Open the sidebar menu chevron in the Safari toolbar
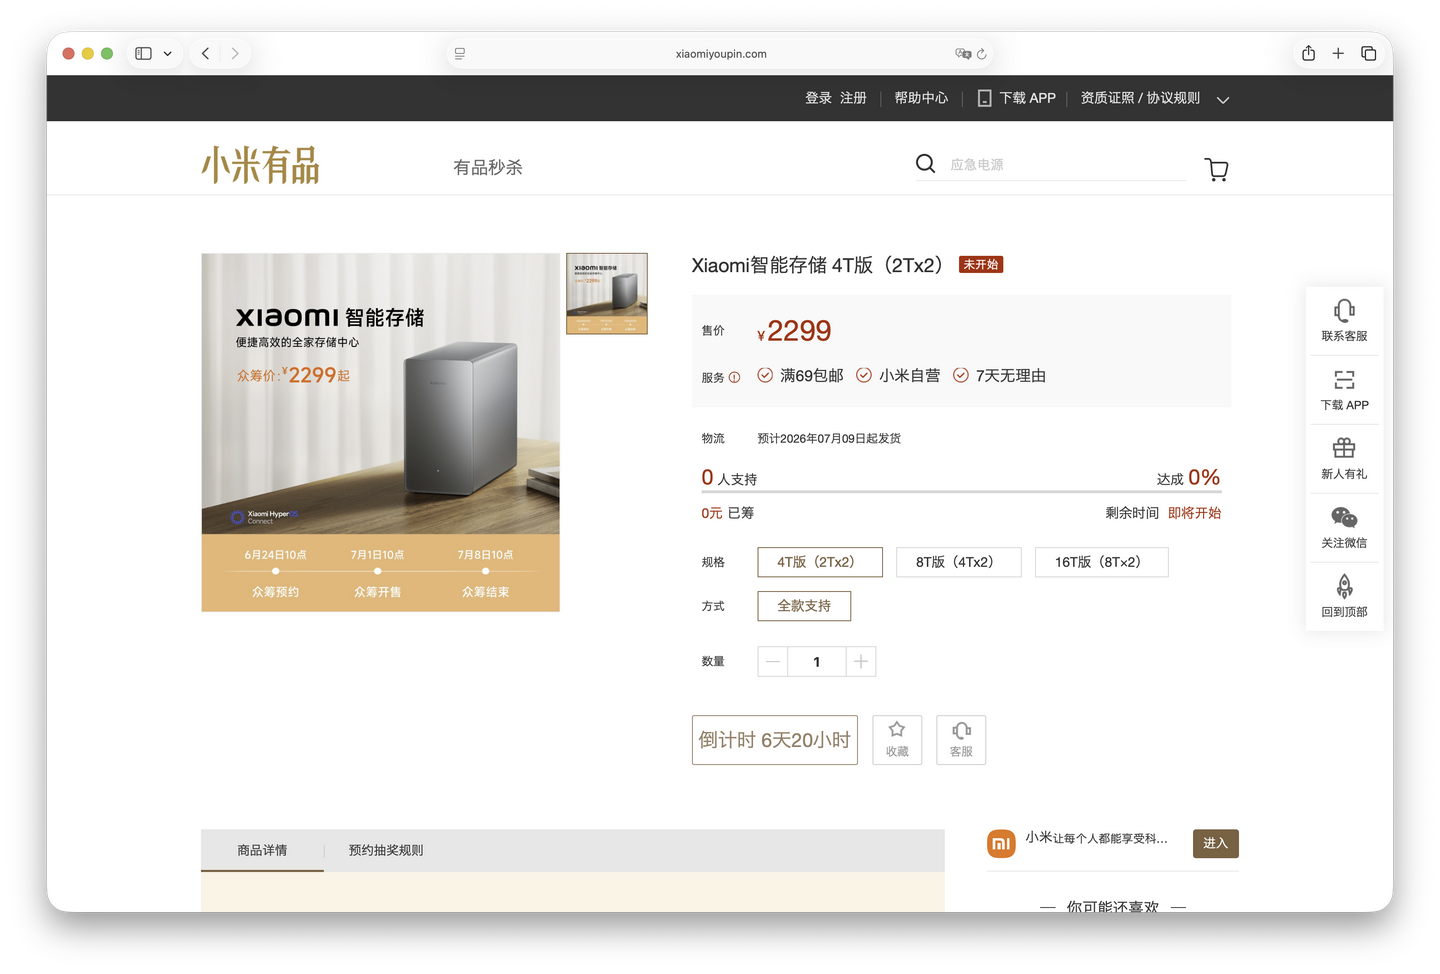 click(167, 53)
